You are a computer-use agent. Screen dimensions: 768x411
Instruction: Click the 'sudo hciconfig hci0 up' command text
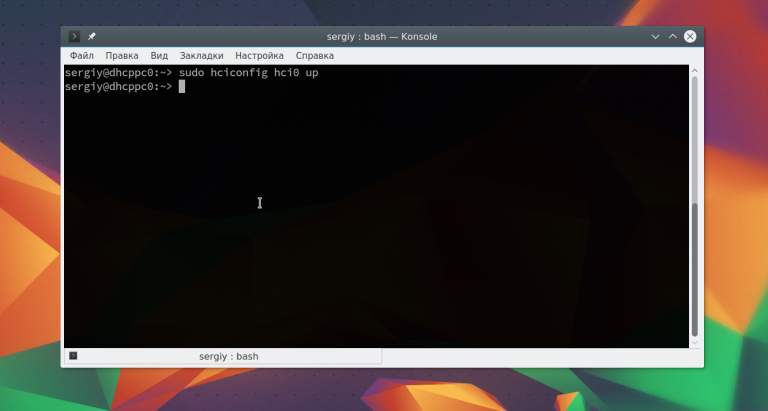248,73
